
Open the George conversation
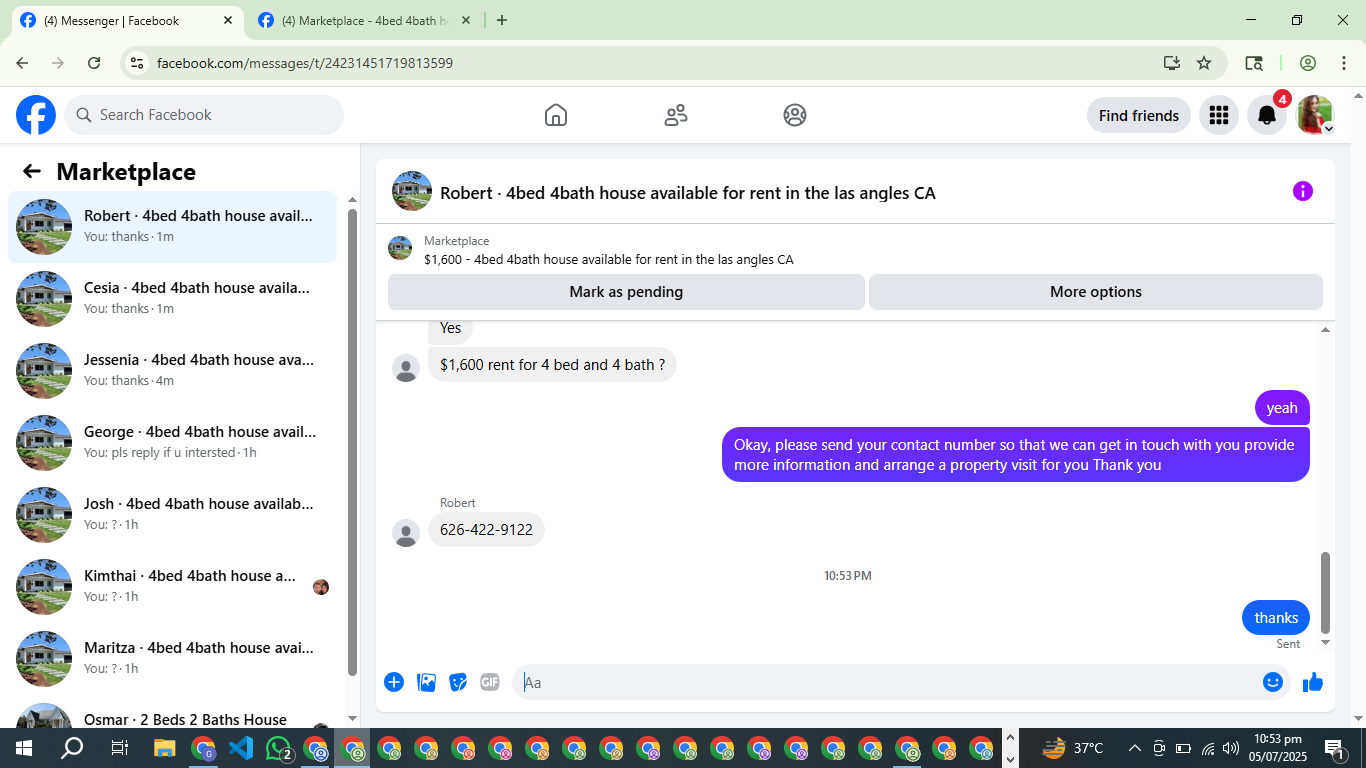click(172, 443)
